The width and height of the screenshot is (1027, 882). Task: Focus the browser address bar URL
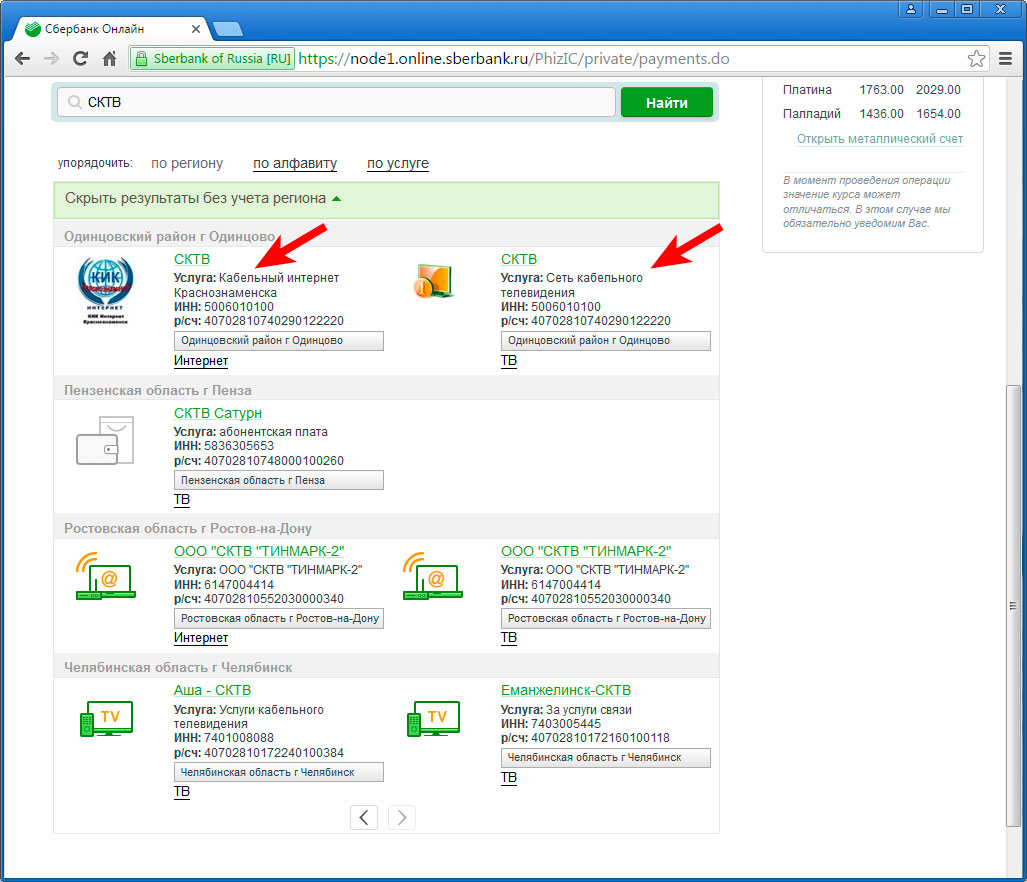pos(514,59)
